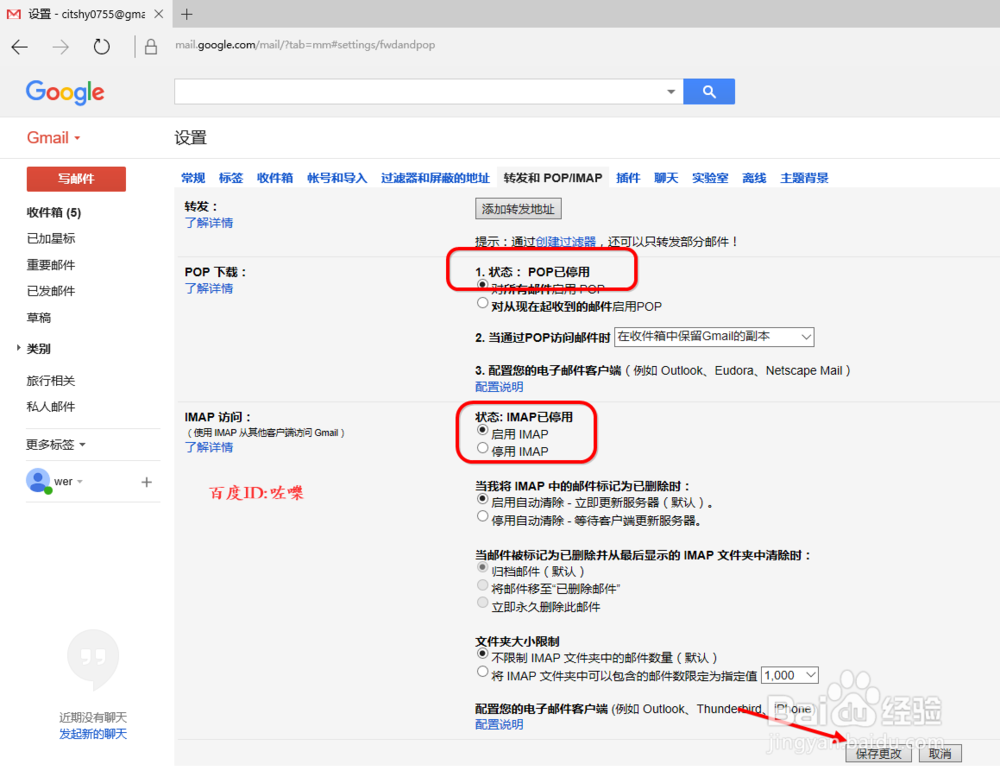Open 重要邮件 important folder
The image size is (1000, 777).
click(x=50, y=265)
